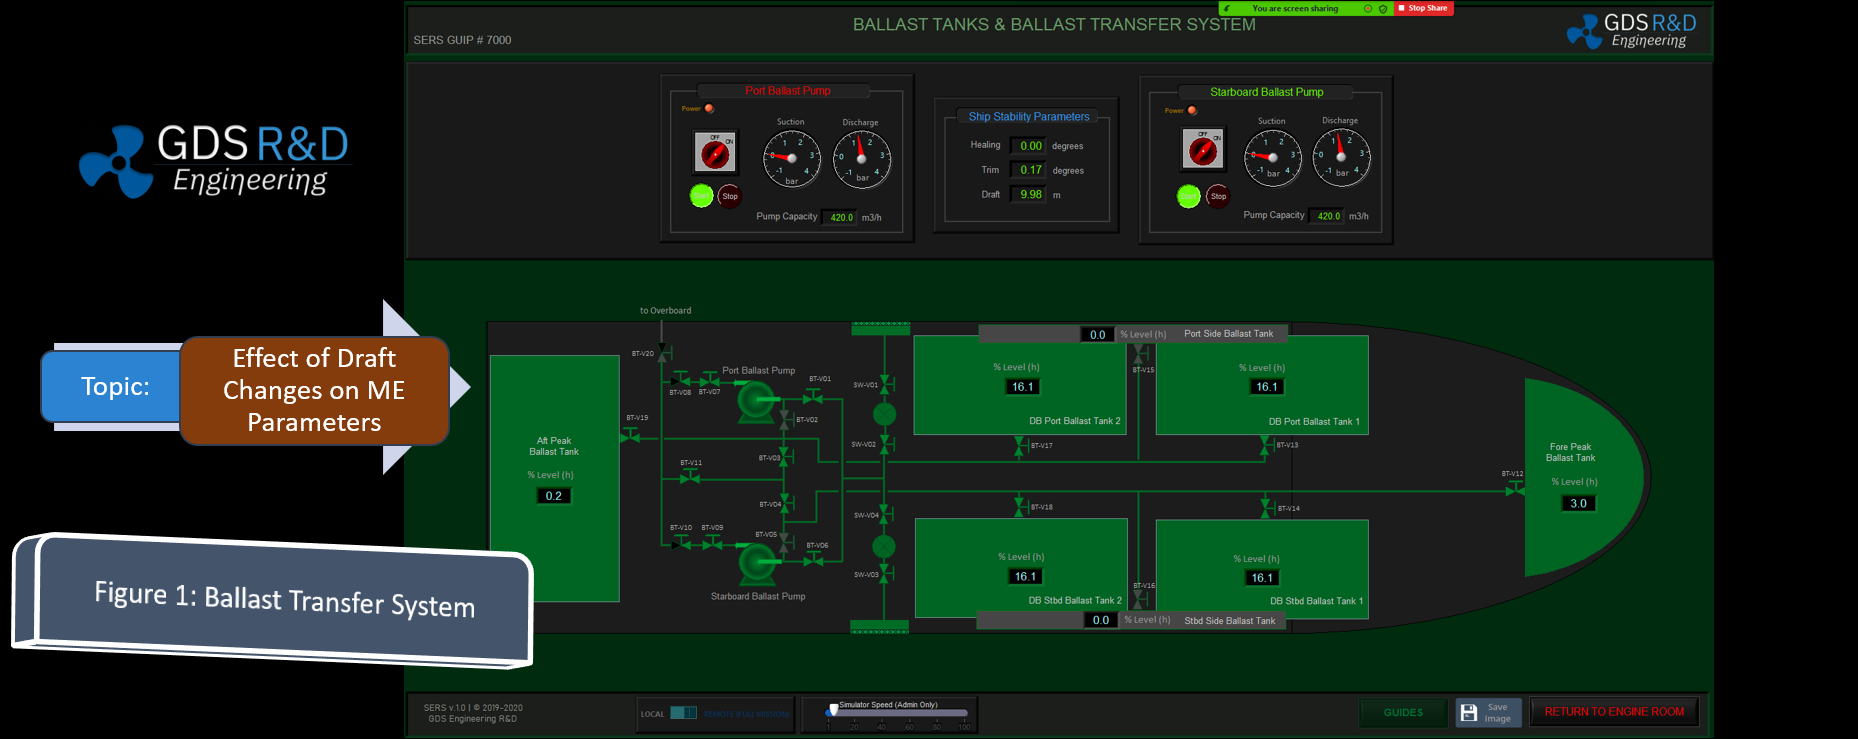Turn Starboard Ballast Pump OFF/ON rotary switch
The height and width of the screenshot is (739, 1858).
point(1202,151)
